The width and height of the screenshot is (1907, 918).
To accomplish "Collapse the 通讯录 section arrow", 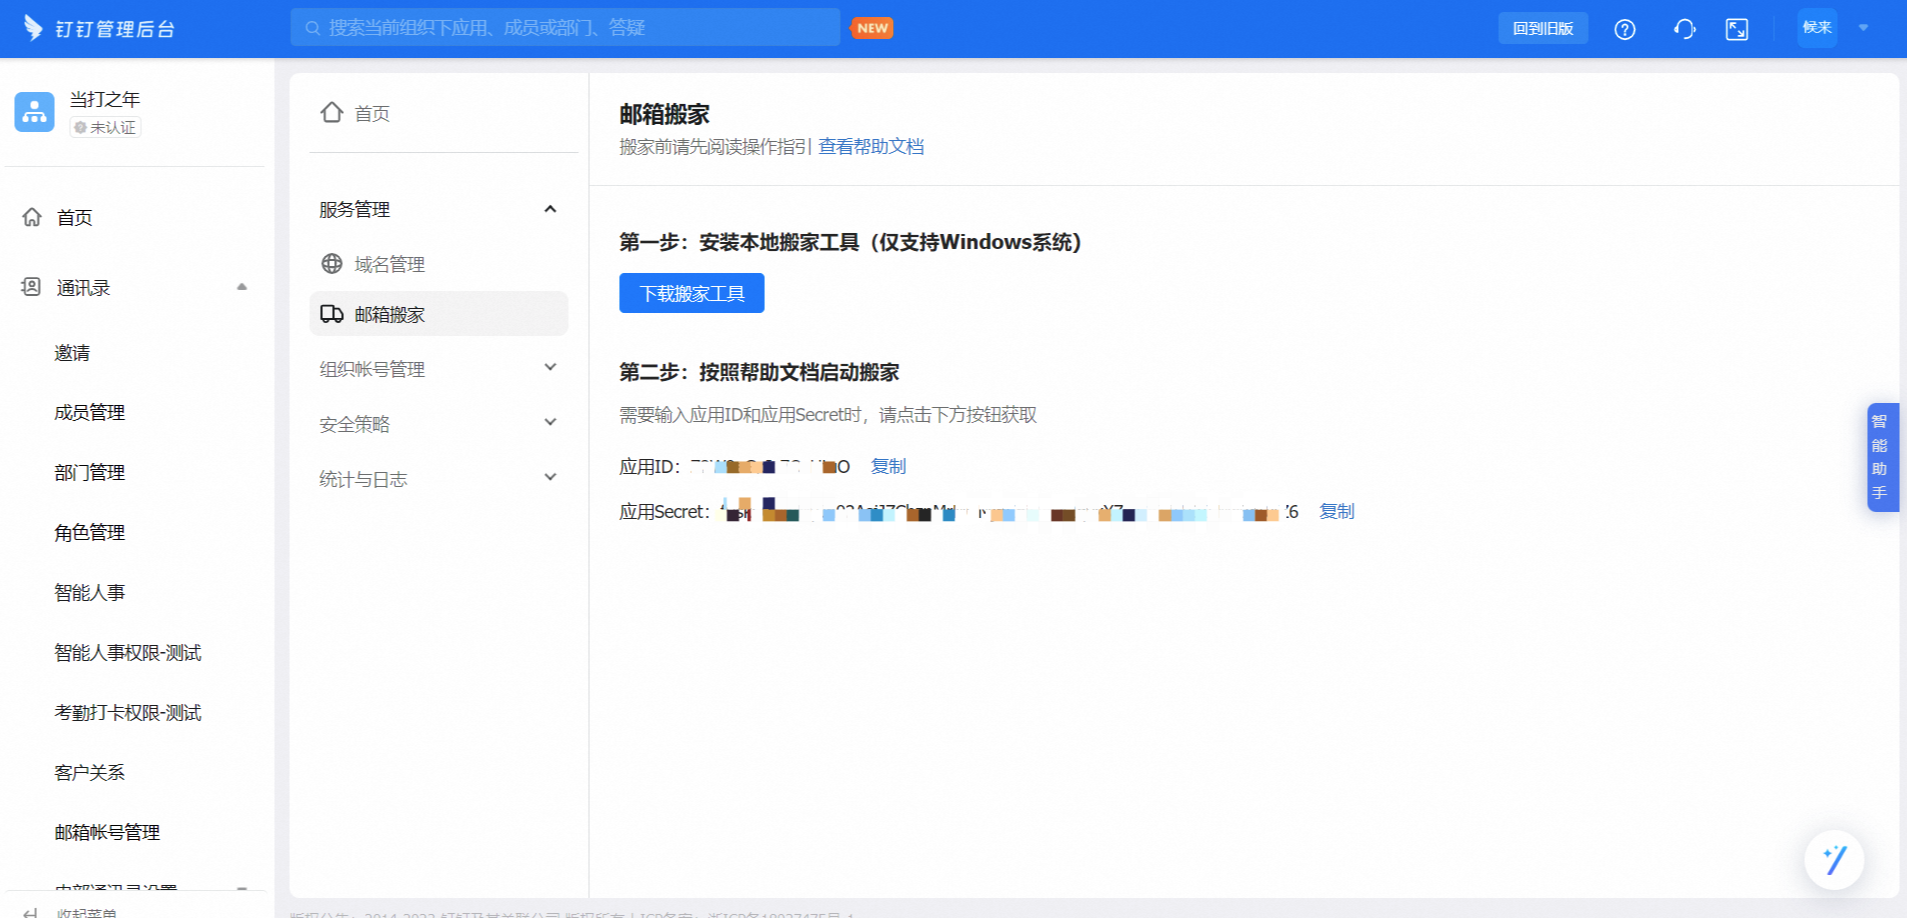I will [242, 287].
